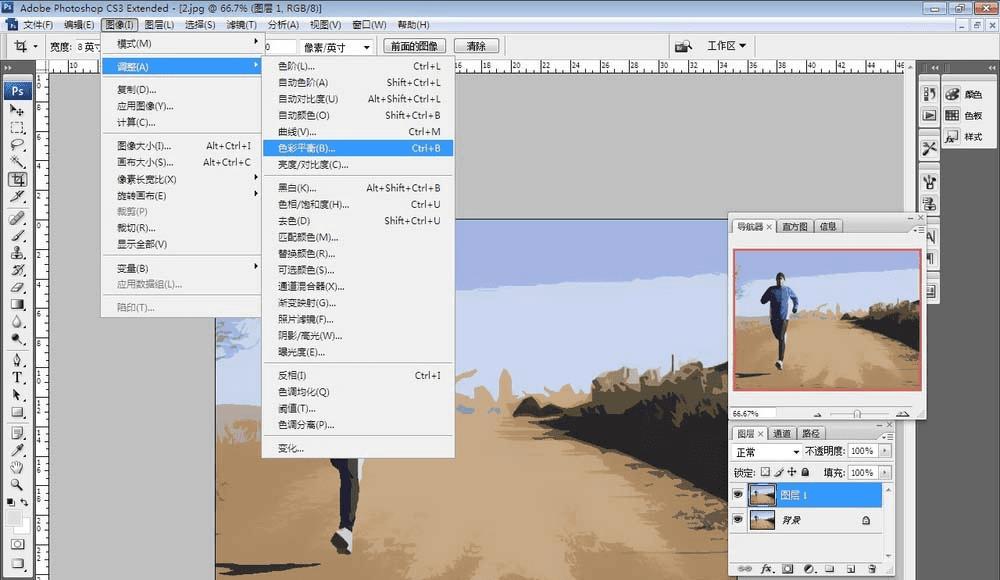Open the Styles (样式) panel icon
This screenshot has width=1000, height=580.
point(952,137)
